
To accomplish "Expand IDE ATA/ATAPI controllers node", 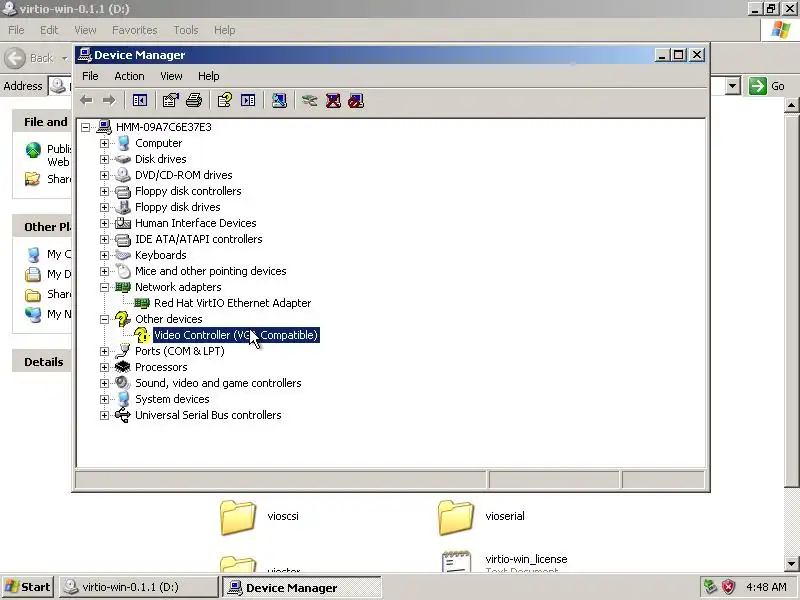I will (x=104, y=239).
